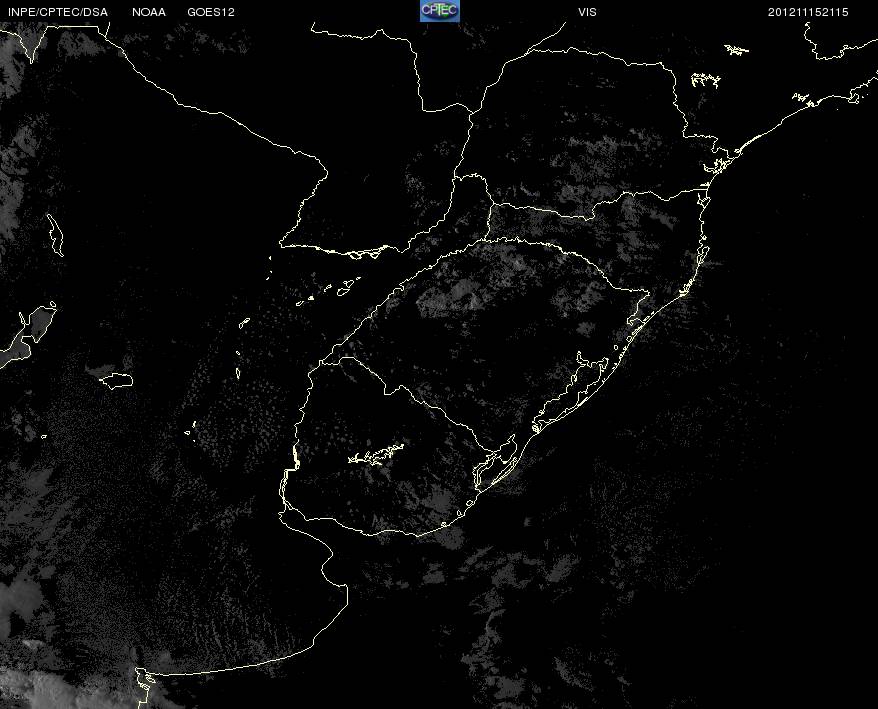
Task: Click the VIS channel label
Action: (x=587, y=12)
